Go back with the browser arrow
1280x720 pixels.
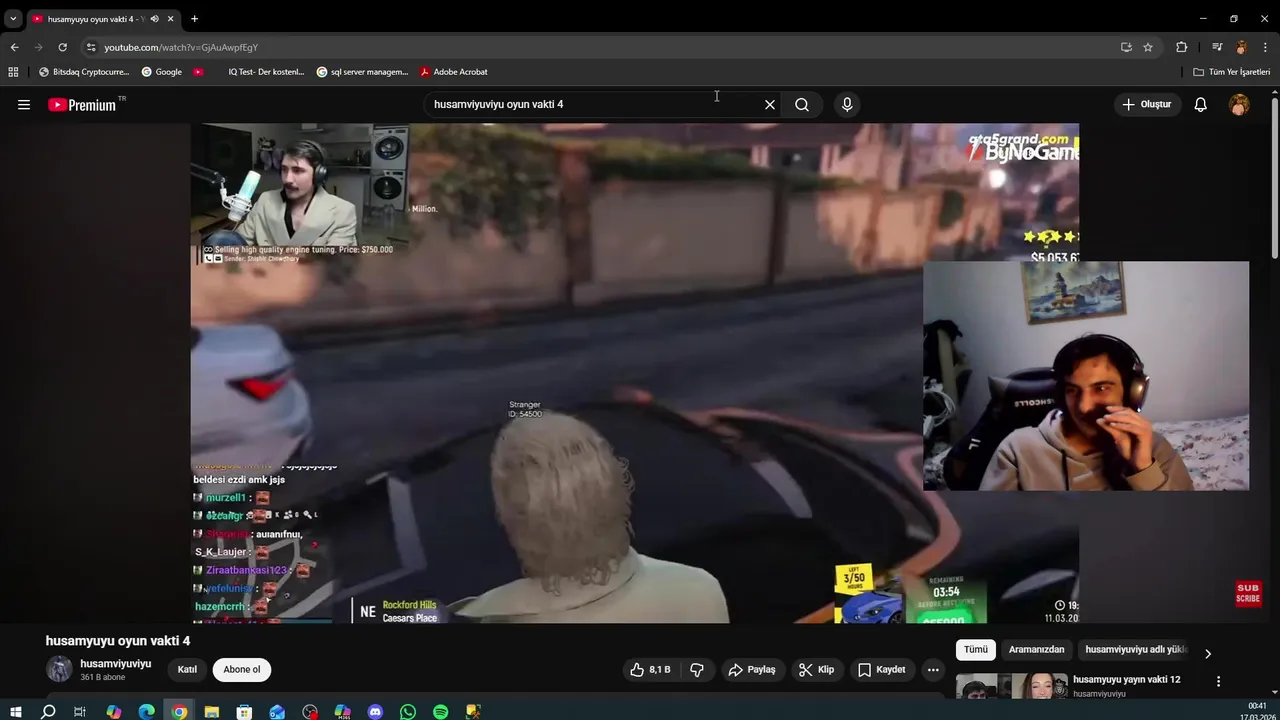pyautogui.click(x=14, y=47)
